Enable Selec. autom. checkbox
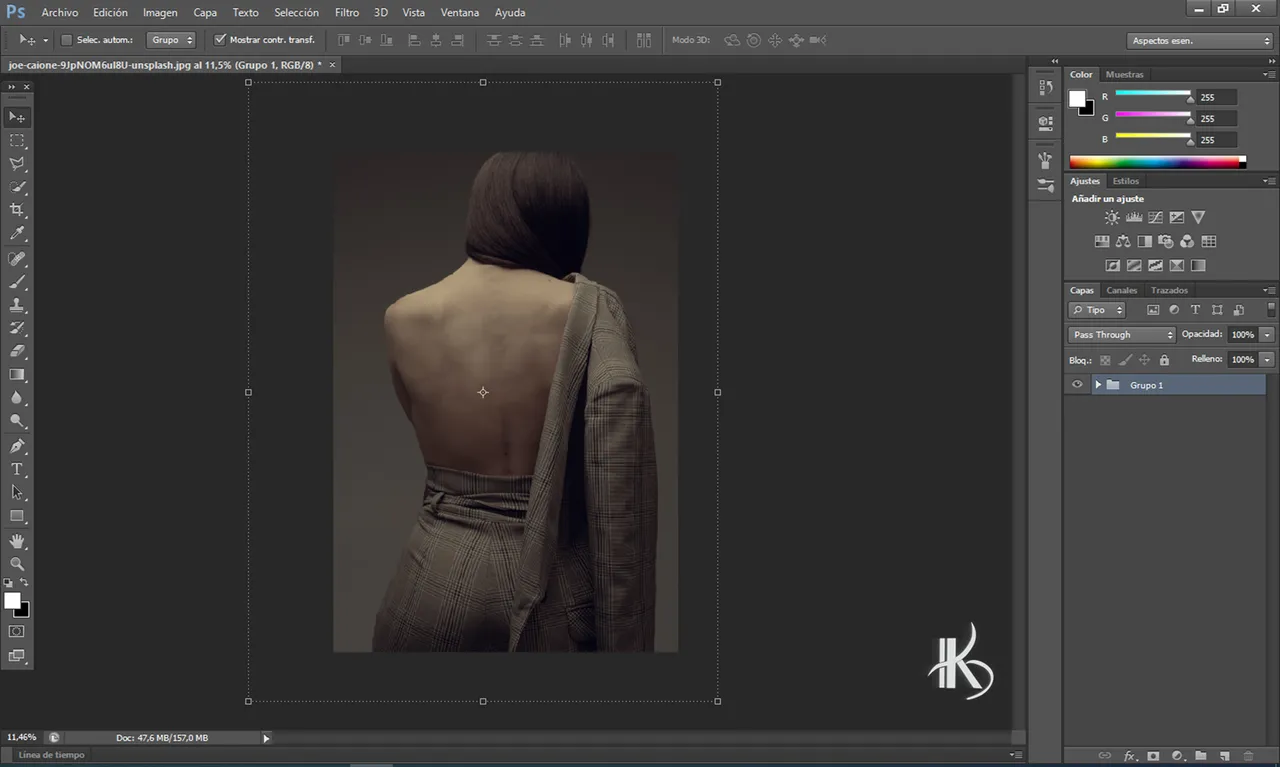1280x767 pixels. [67, 40]
